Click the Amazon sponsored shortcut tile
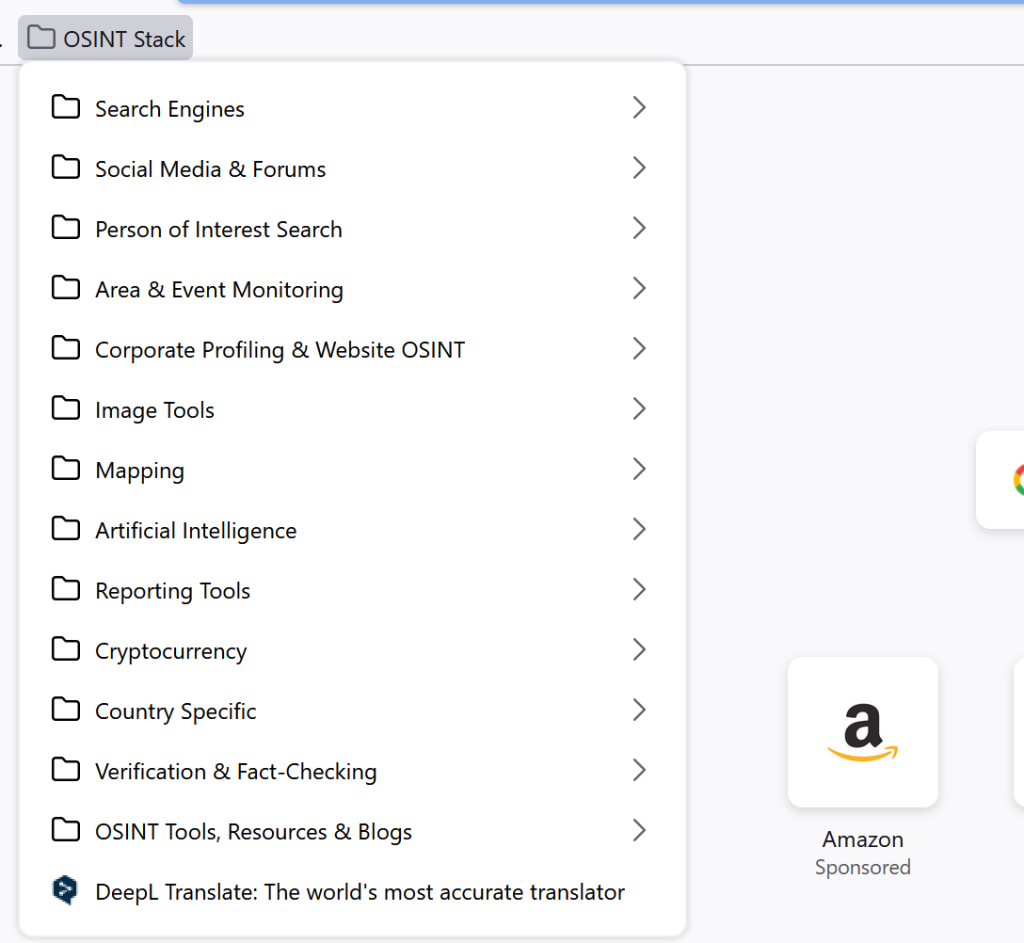The width and height of the screenshot is (1024, 943). click(x=863, y=732)
